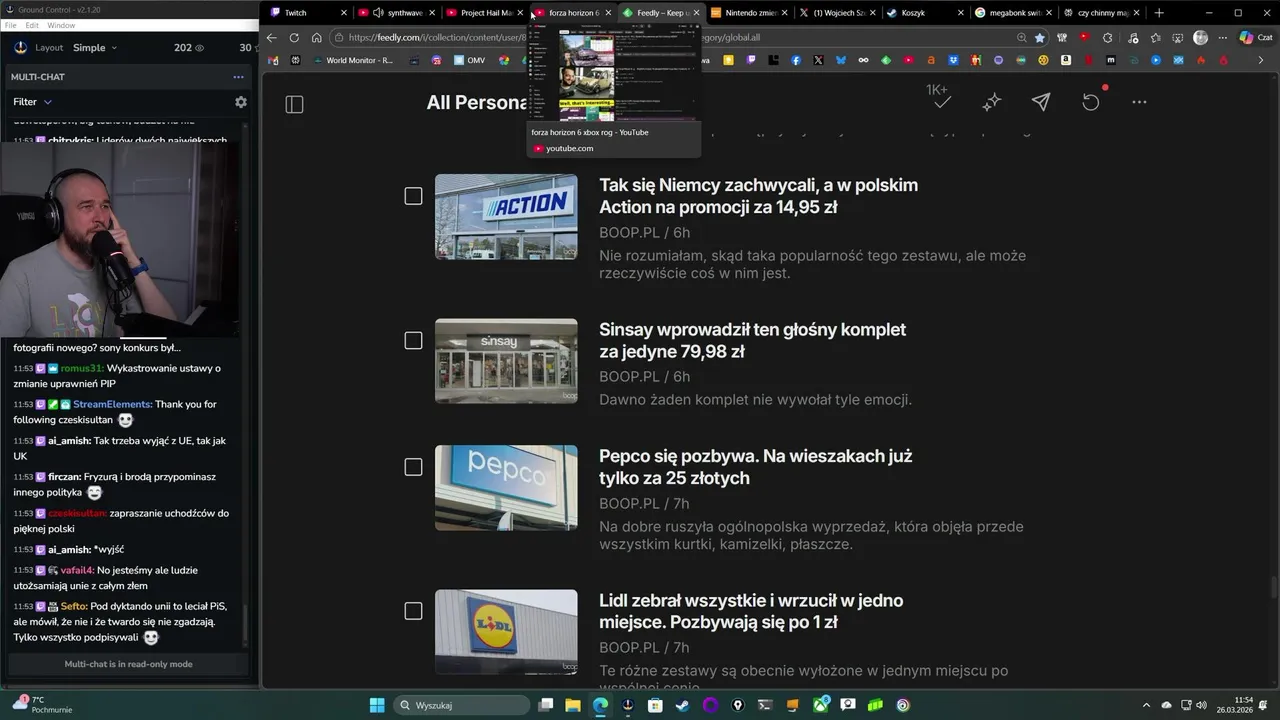Close the forza horizon 6 tab

pos(608,13)
